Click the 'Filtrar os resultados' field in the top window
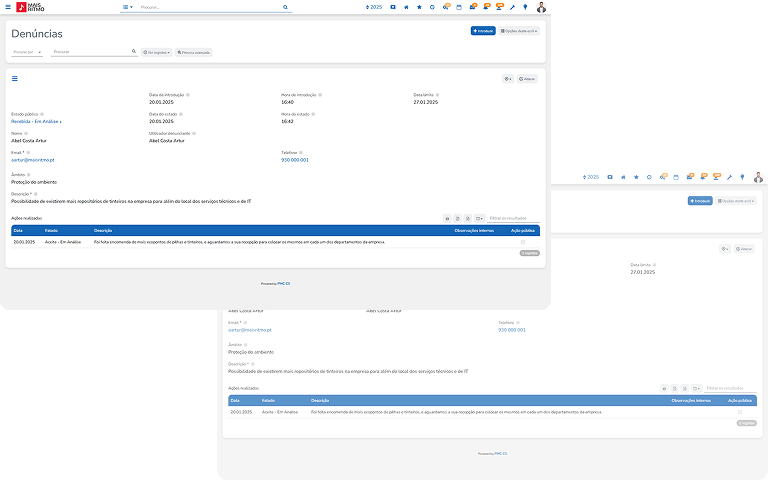 coord(512,218)
